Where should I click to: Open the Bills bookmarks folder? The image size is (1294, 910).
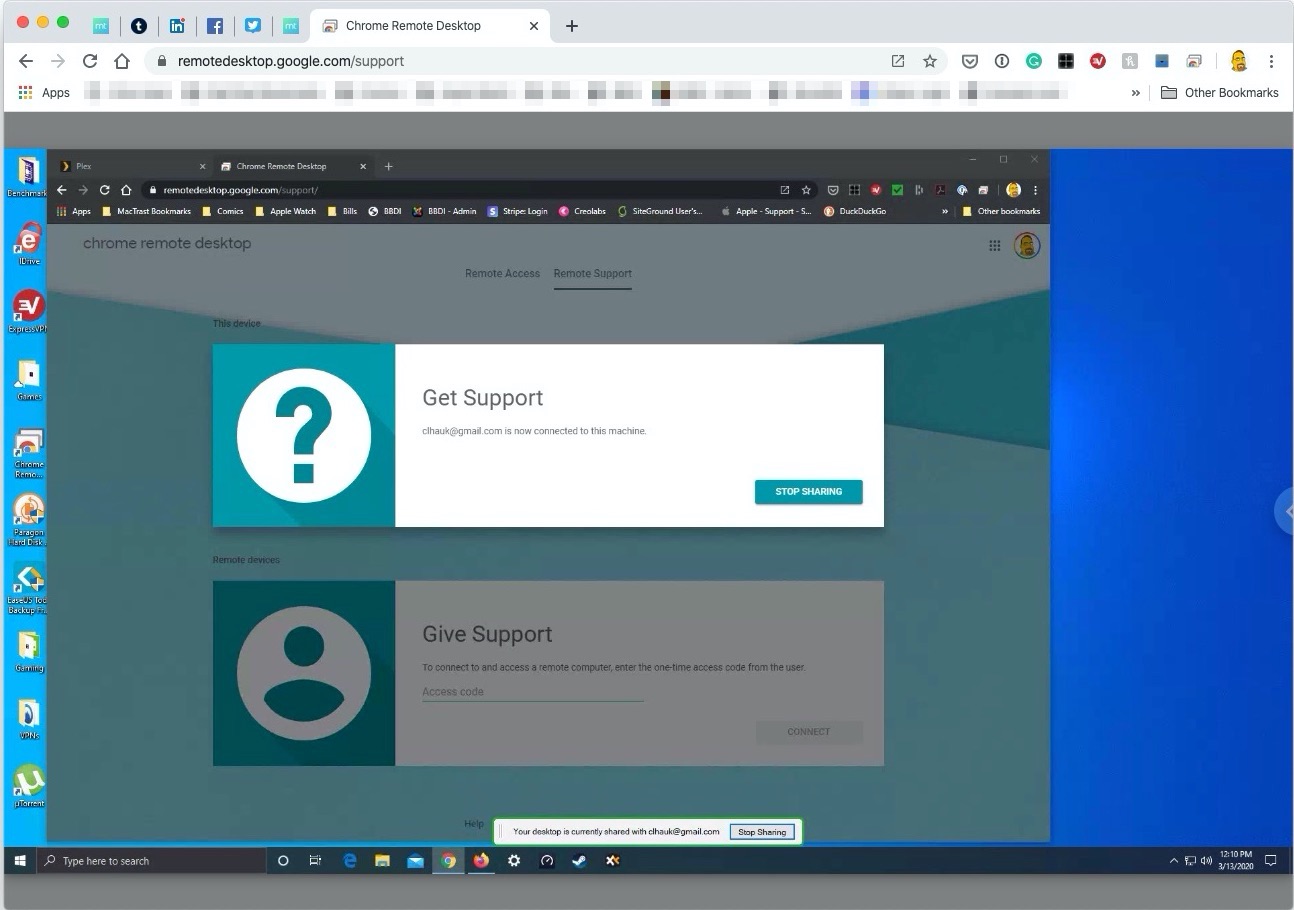coord(342,211)
